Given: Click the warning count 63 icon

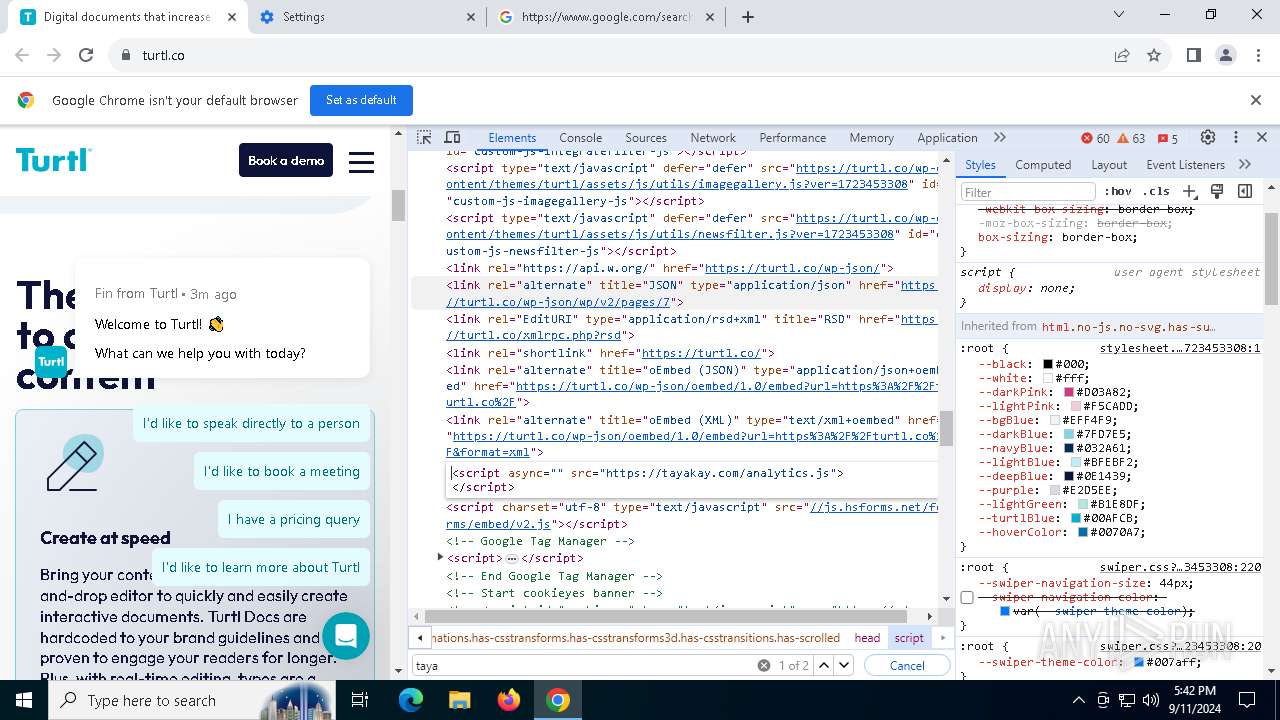Looking at the screenshot, I should pos(1131,138).
